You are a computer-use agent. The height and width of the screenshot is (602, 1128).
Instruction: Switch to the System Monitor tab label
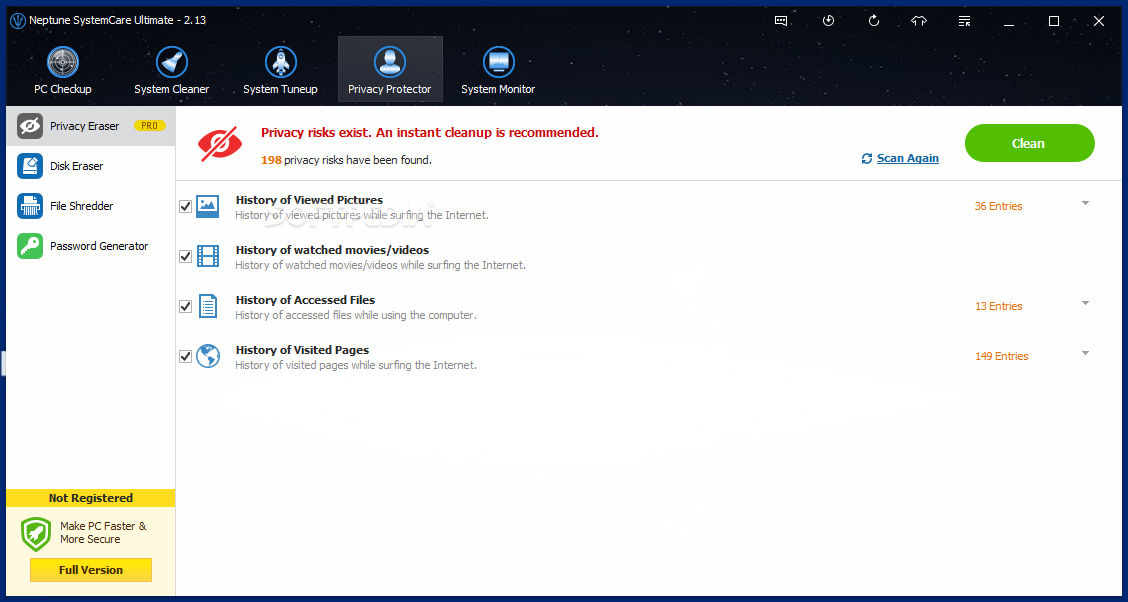(499, 89)
